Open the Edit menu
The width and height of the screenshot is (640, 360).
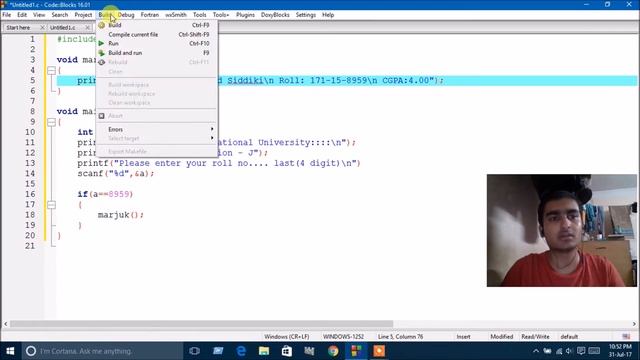[x=22, y=15]
